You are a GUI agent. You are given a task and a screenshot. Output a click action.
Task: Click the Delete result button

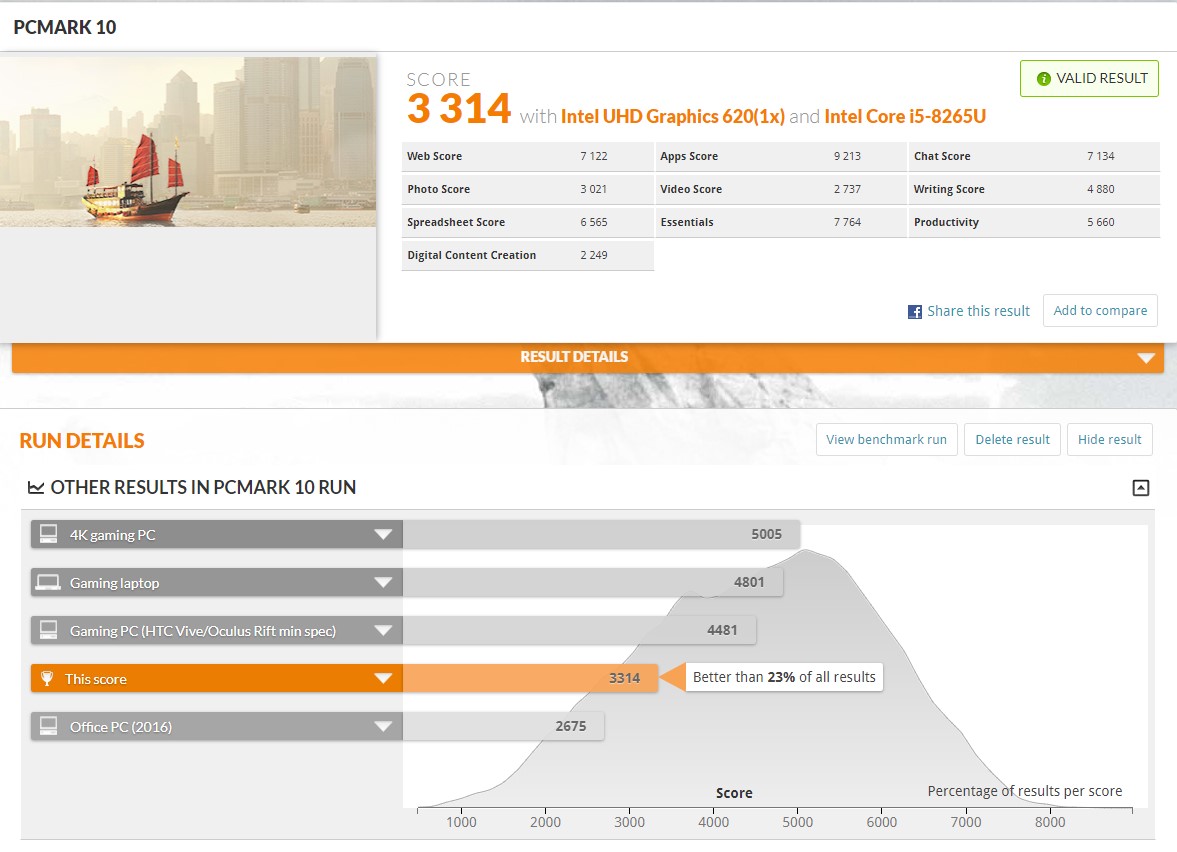[x=1012, y=440]
